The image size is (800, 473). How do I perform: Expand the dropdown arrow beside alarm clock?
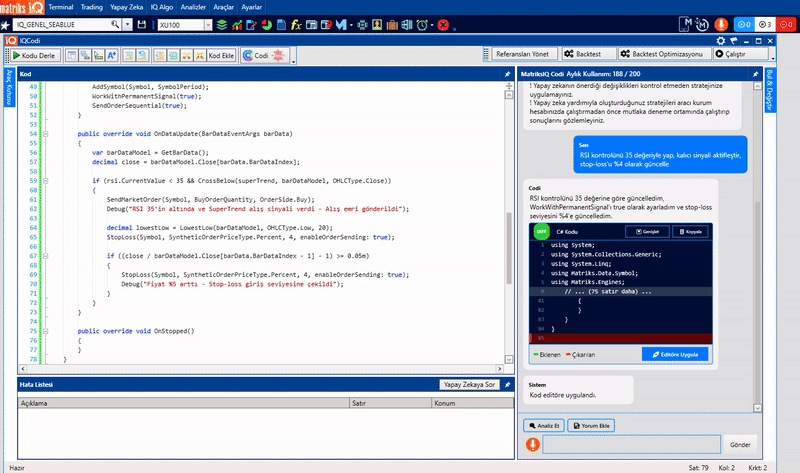click(432, 25)
